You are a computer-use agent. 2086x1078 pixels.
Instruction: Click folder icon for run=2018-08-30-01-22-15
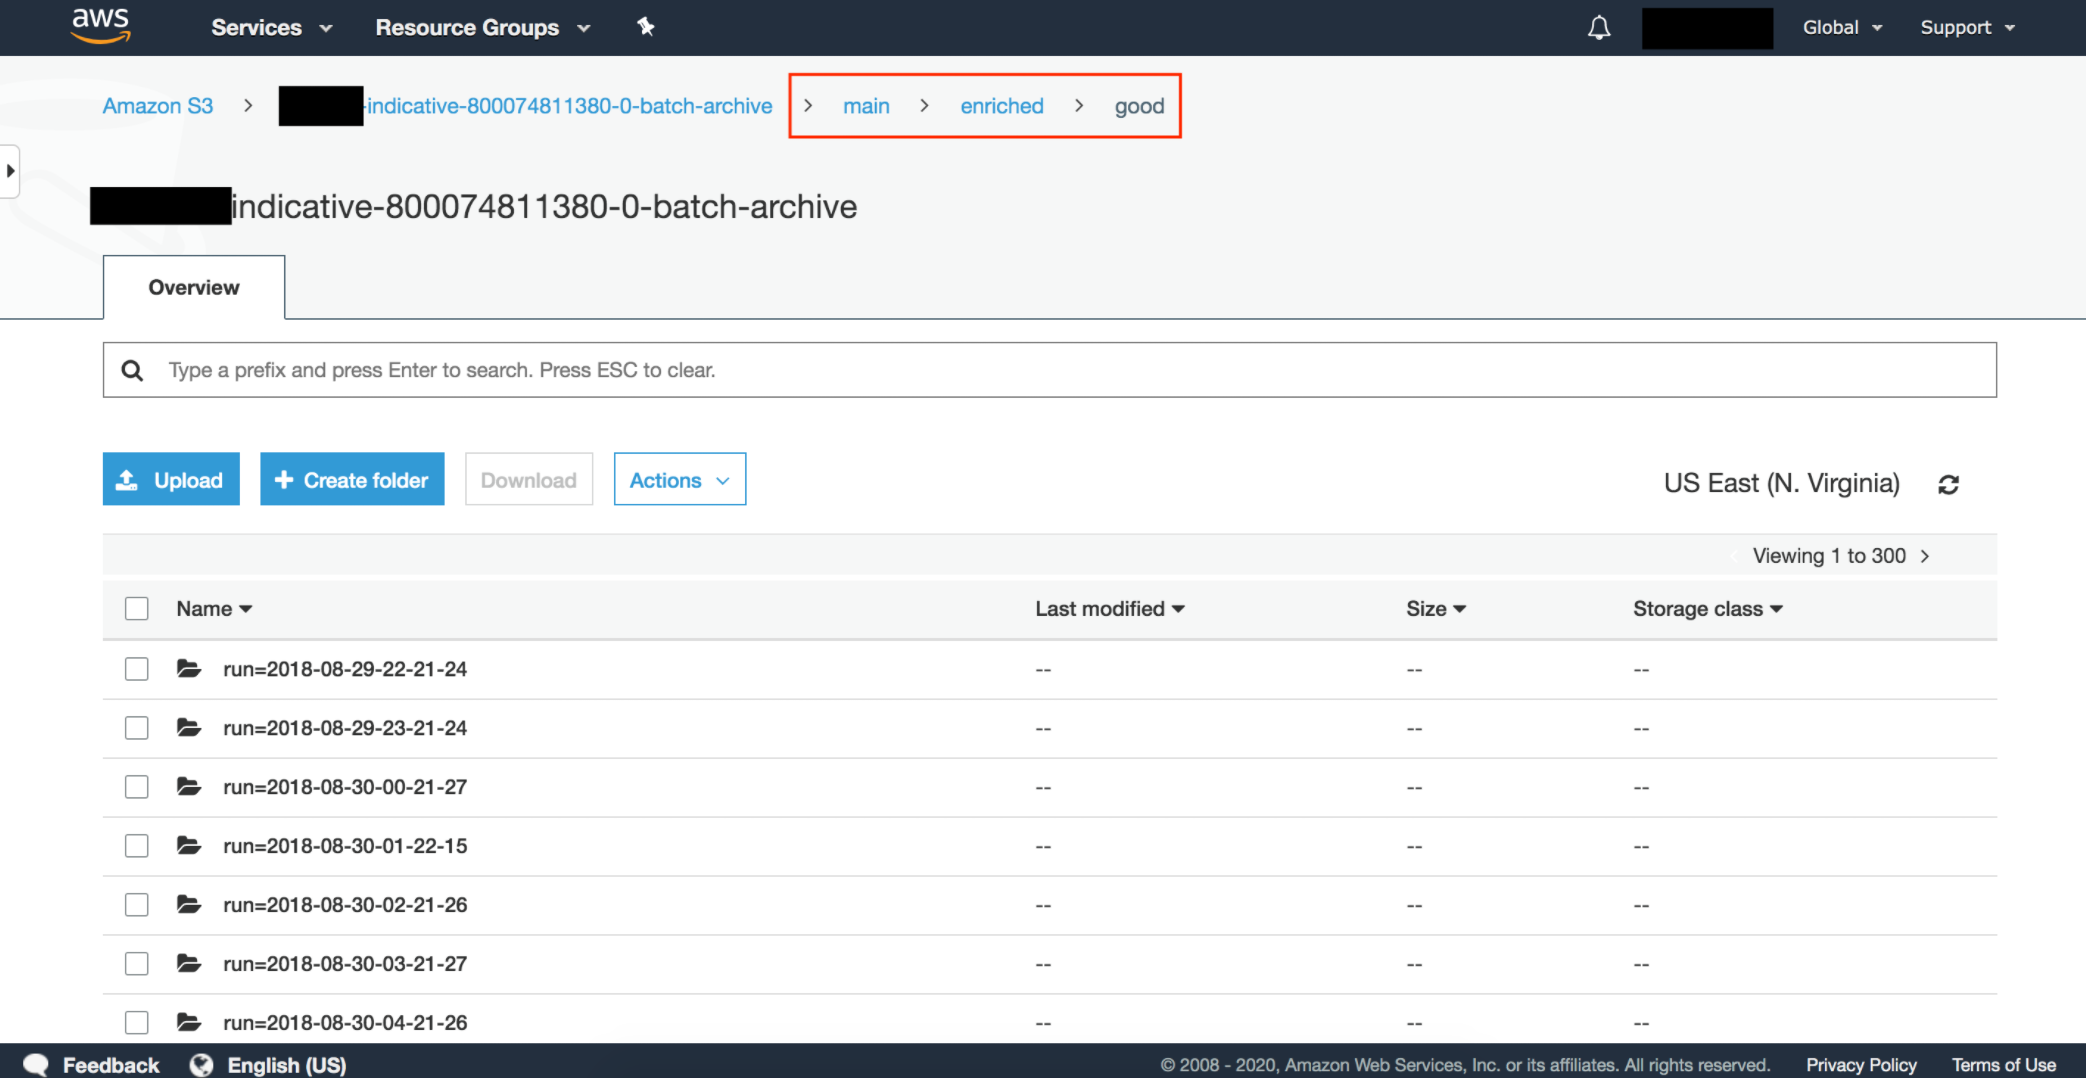[x=189, y=845]
